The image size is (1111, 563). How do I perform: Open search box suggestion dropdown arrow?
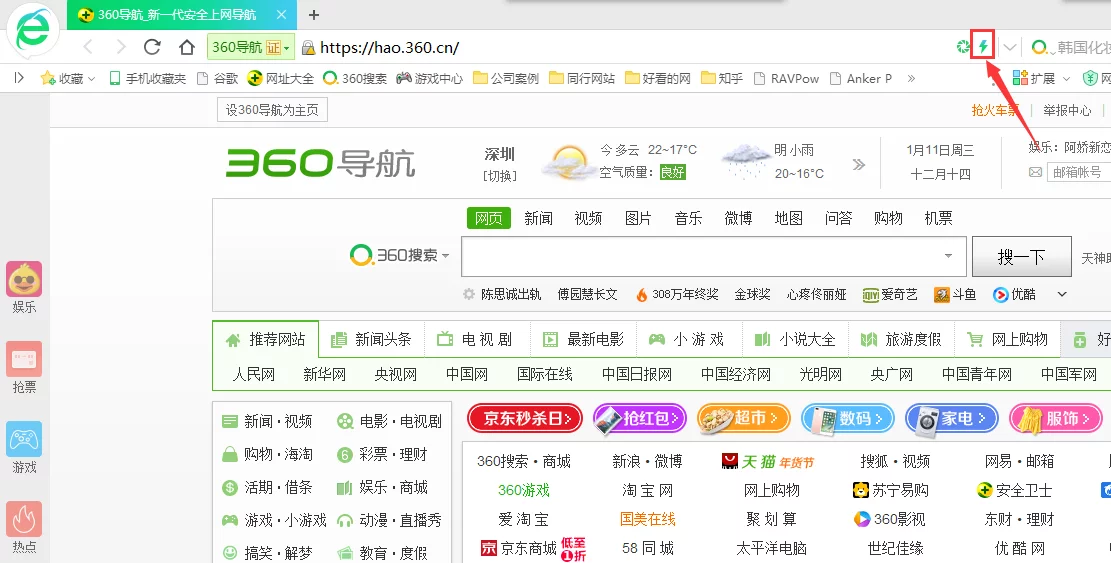coord(948,256)
